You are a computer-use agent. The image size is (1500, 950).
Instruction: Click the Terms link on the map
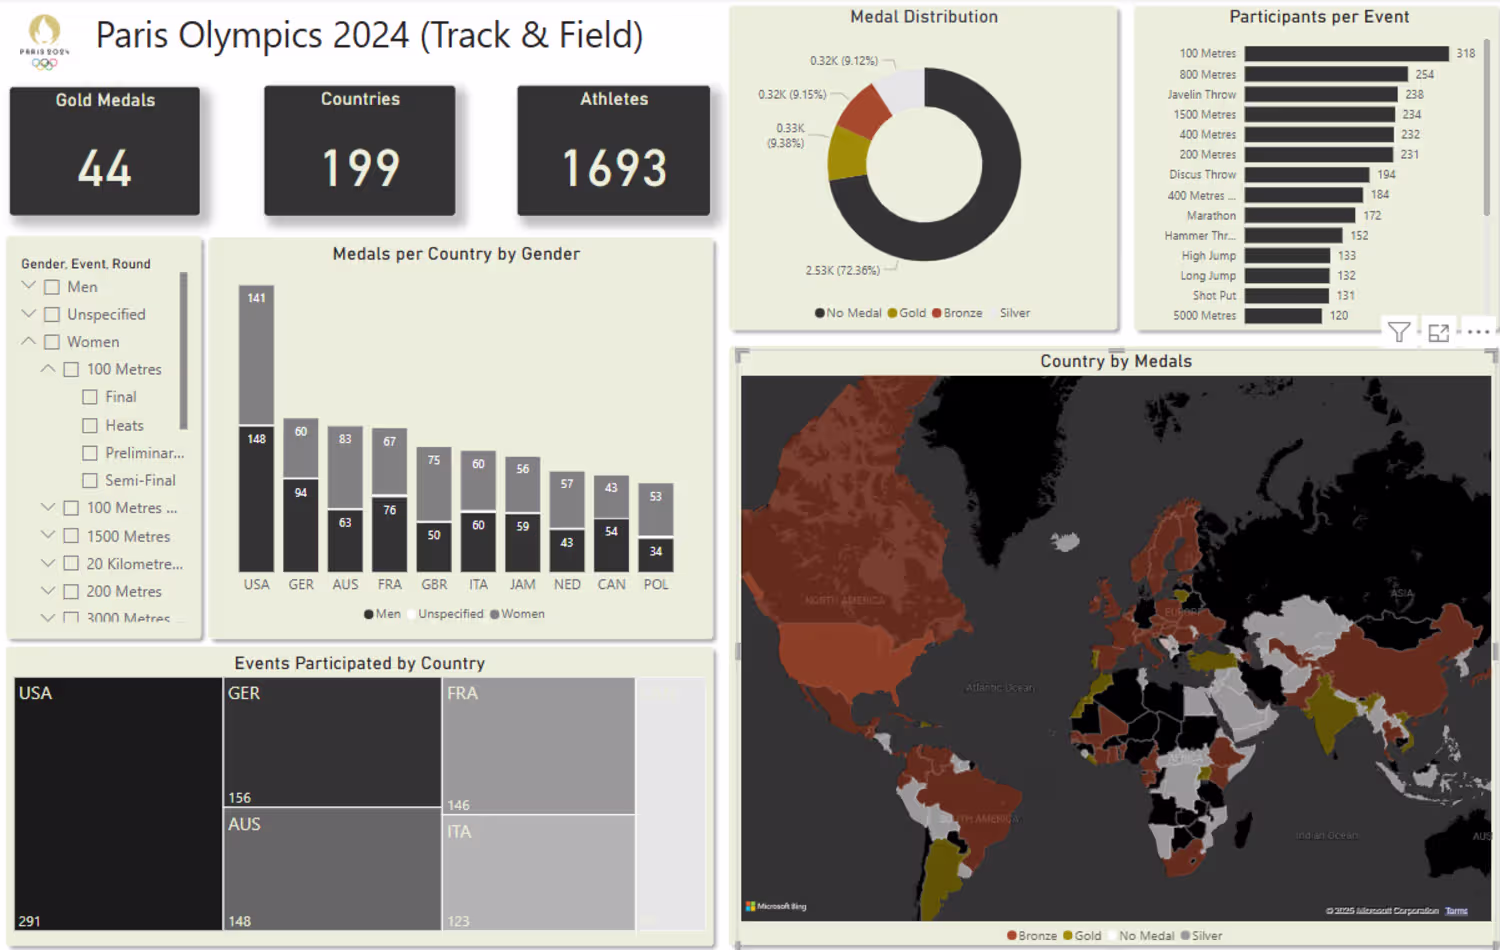click(1456, 911)
